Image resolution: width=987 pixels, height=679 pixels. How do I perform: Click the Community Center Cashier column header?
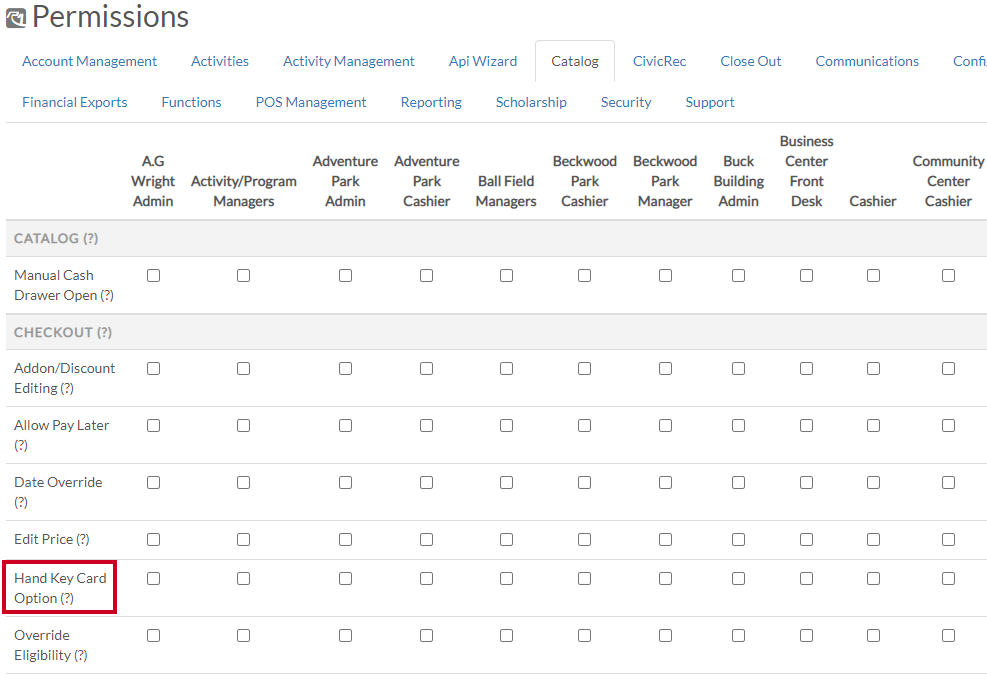tap(948, 181)
